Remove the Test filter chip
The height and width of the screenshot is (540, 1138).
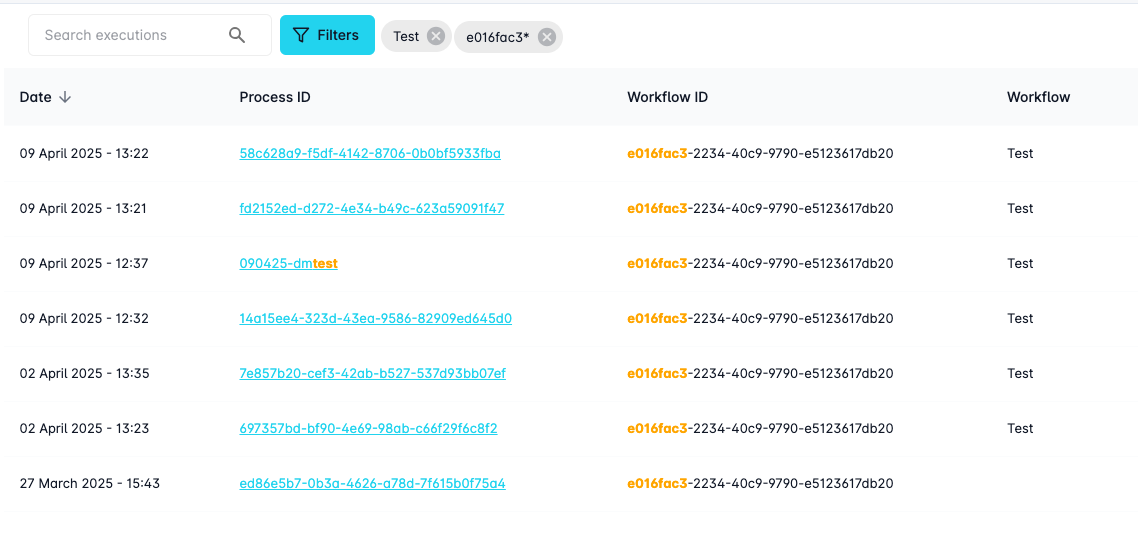click(x=435, y=36)
